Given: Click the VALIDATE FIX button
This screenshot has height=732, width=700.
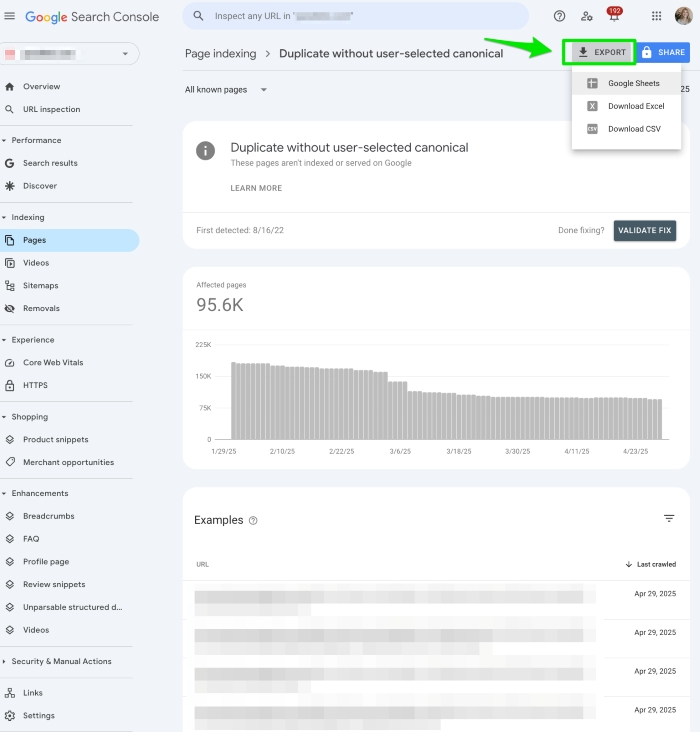Looking at the screenshot, I should tap(644, 231).
